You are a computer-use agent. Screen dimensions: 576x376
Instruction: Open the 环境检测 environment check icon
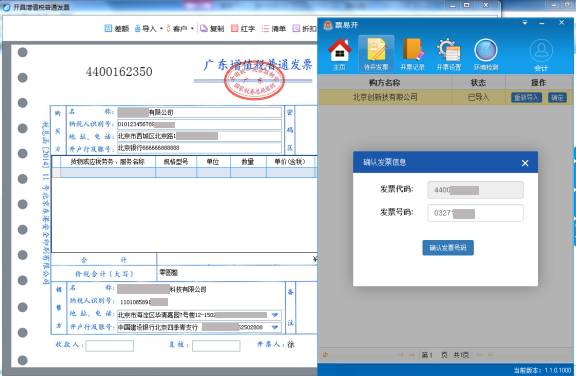486,54
